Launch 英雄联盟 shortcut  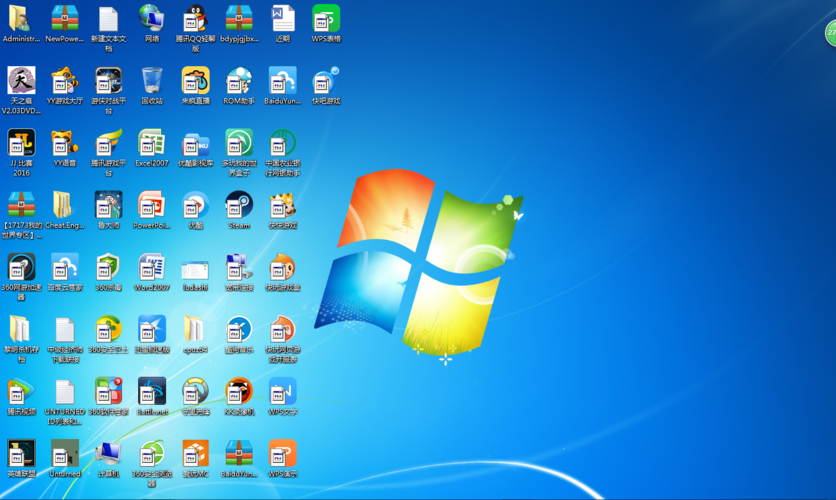coord(21,453)
